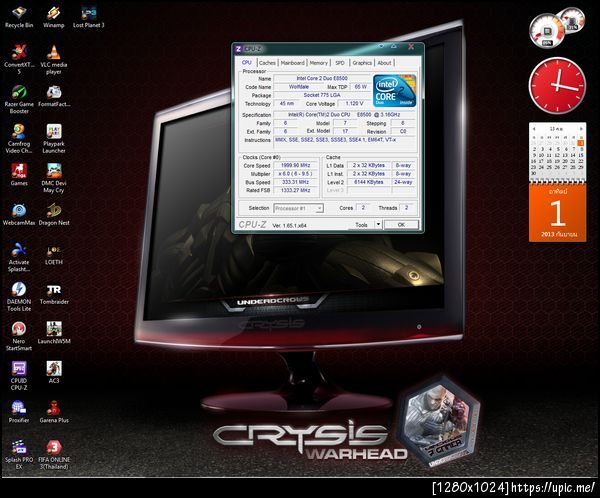Switch to the Graphics tab

(362, 63)
